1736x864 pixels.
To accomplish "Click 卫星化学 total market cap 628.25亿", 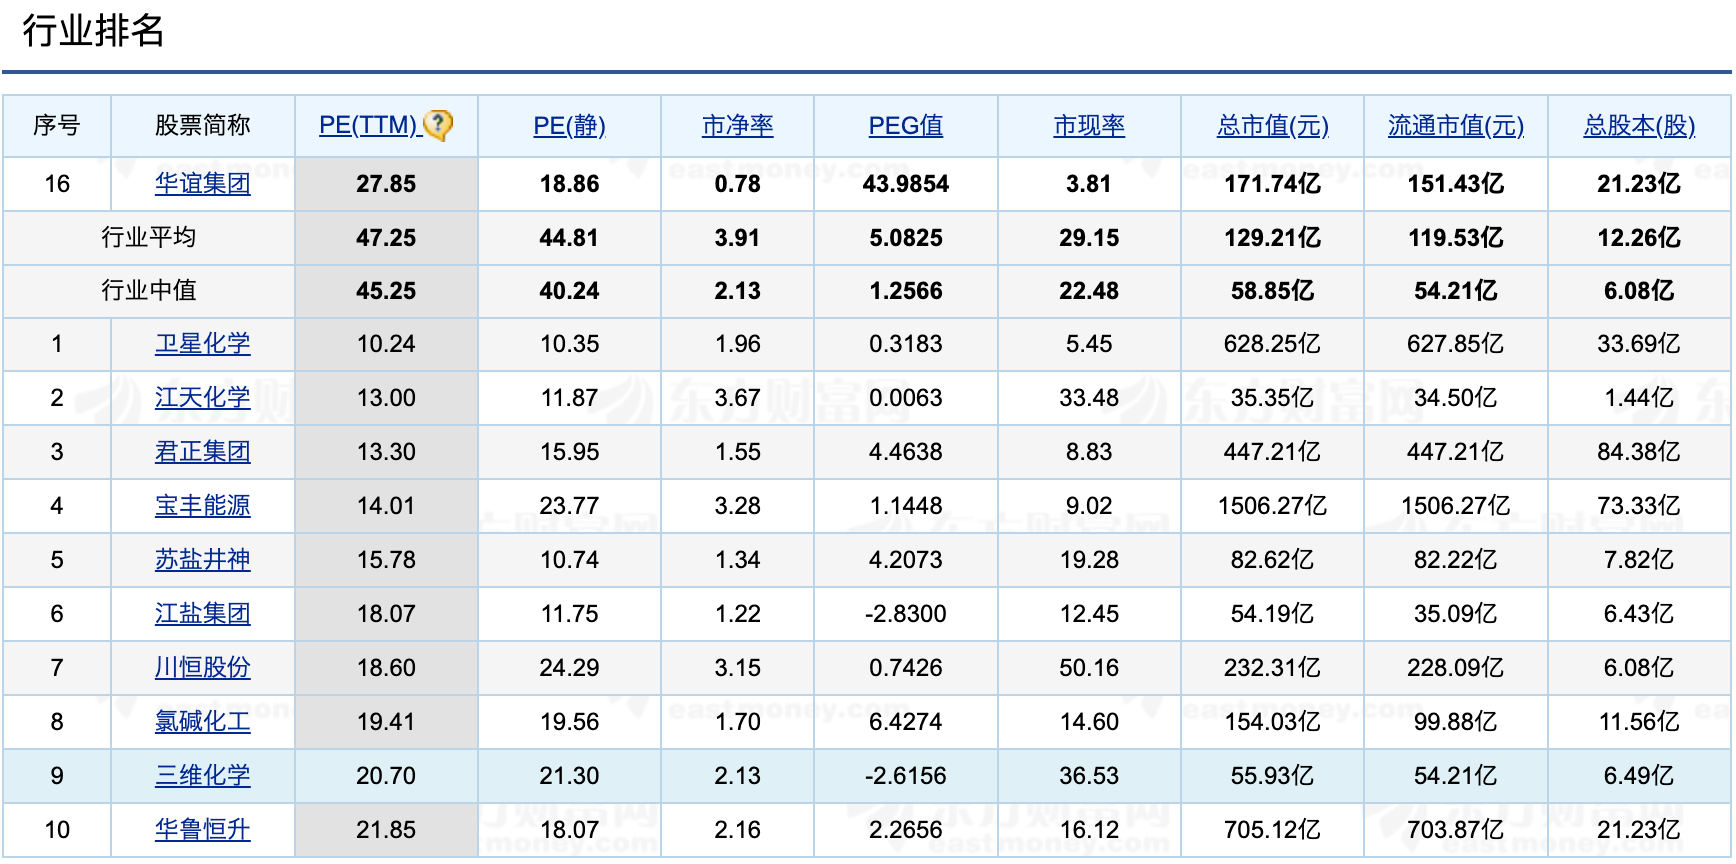I will [x=1273, y=344].
